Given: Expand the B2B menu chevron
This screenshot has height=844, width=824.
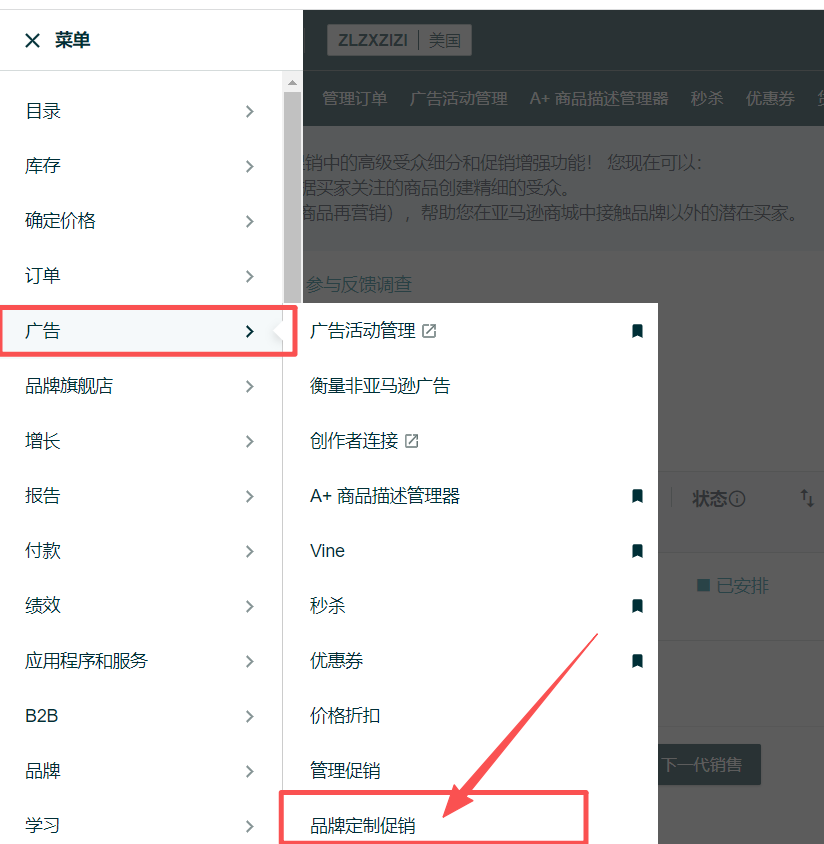Looking at the screenshot, I should [x=249, y=716].
